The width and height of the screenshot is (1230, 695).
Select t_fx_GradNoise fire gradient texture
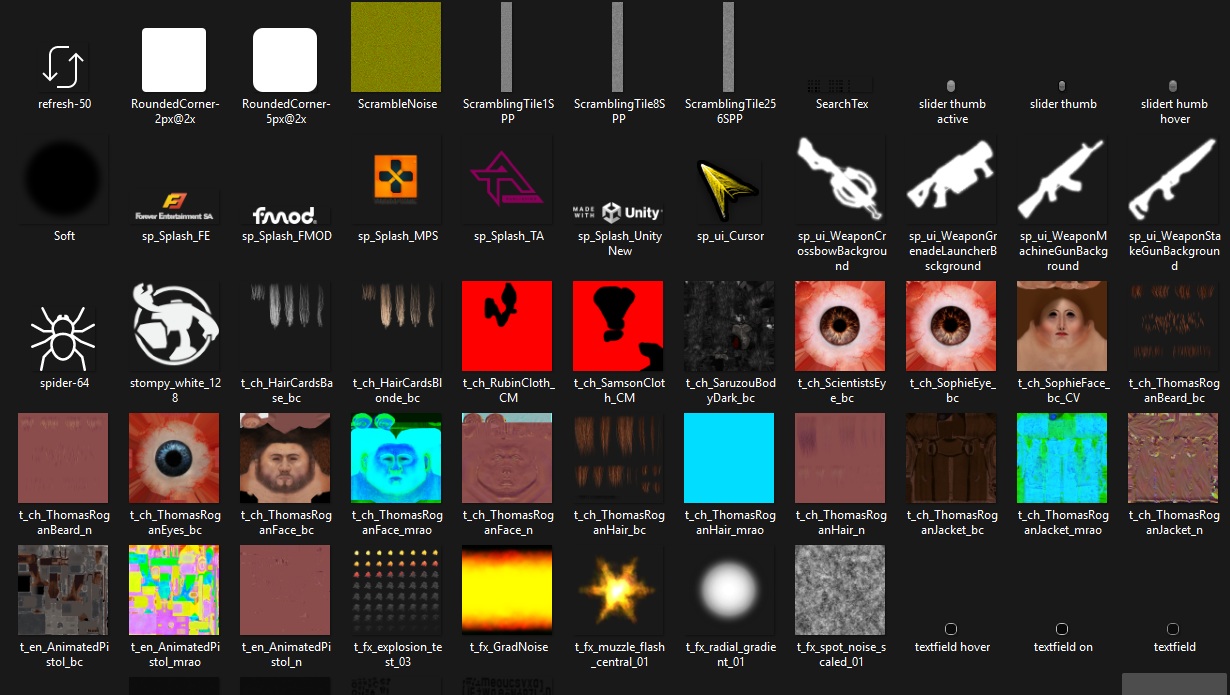(x=507, y=590)
